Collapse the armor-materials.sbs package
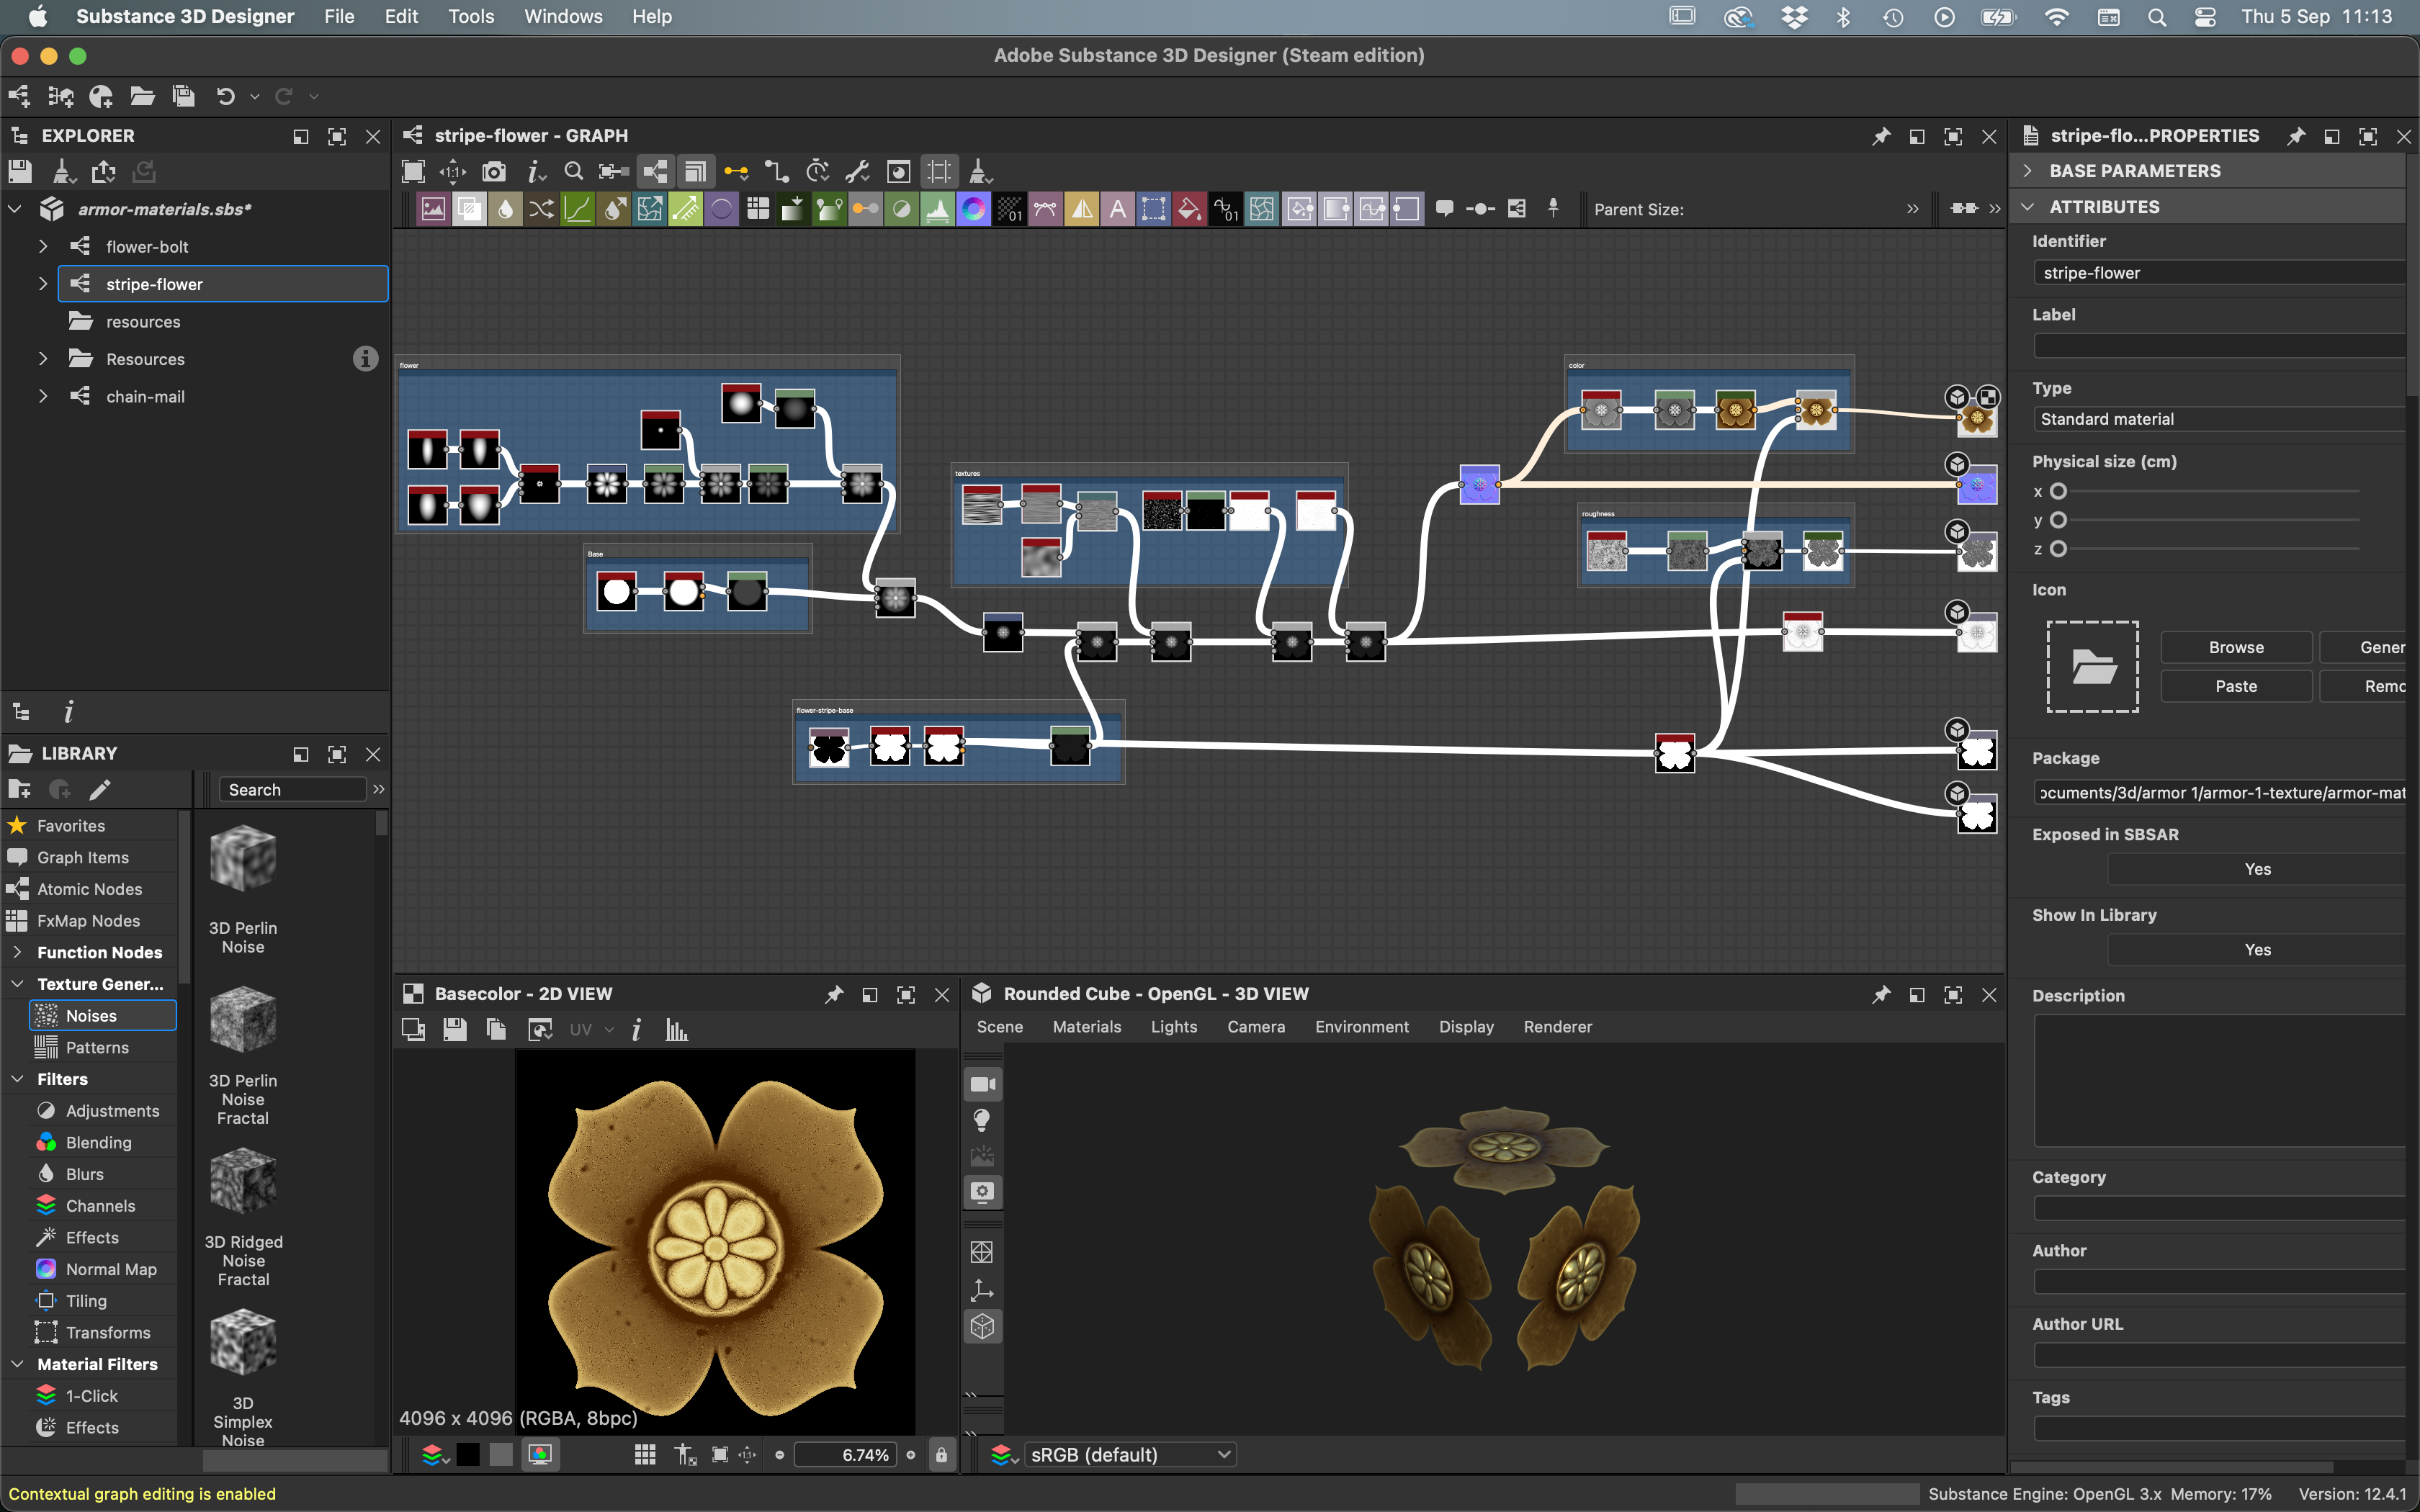The image size is (2420, 1512). click(15, 209)
